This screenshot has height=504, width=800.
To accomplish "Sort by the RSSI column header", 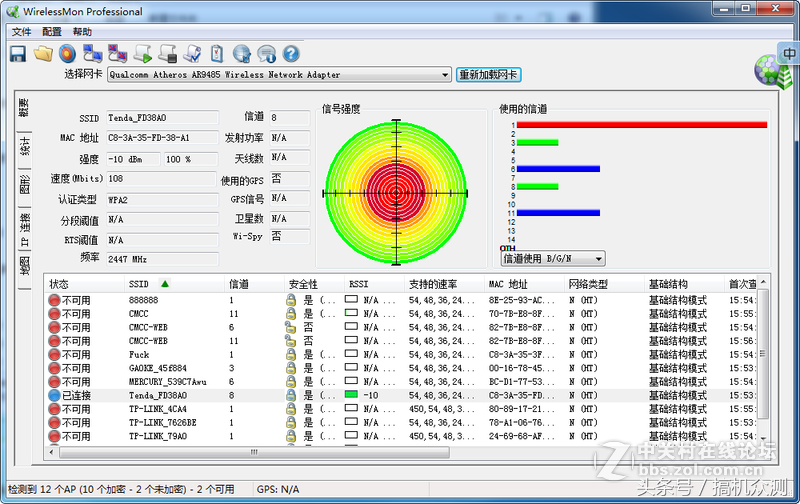I will click(x=374, y=284).
